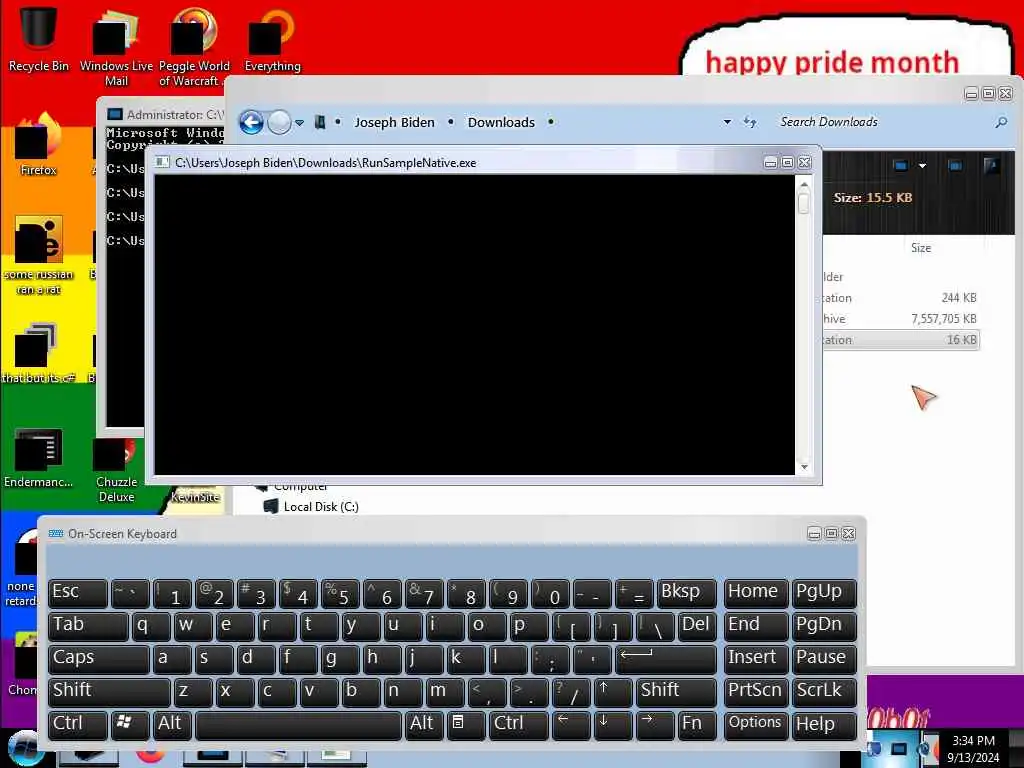This screenshot has width=1024, height=768.
Task: Click the Enter key on On-Screen Keyboard
Action: 665,658
